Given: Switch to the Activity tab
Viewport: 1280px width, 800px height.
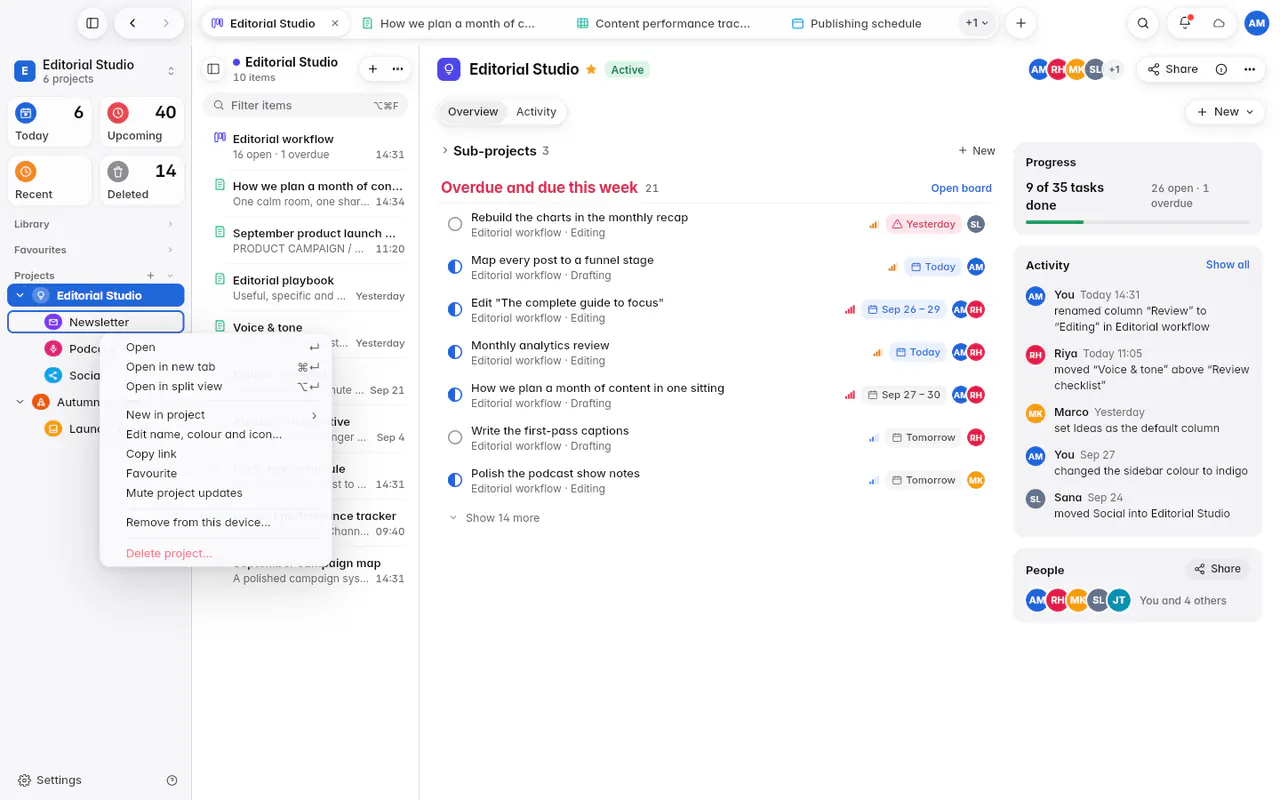Looking at the screenshot, I should [x=536, y=112].
